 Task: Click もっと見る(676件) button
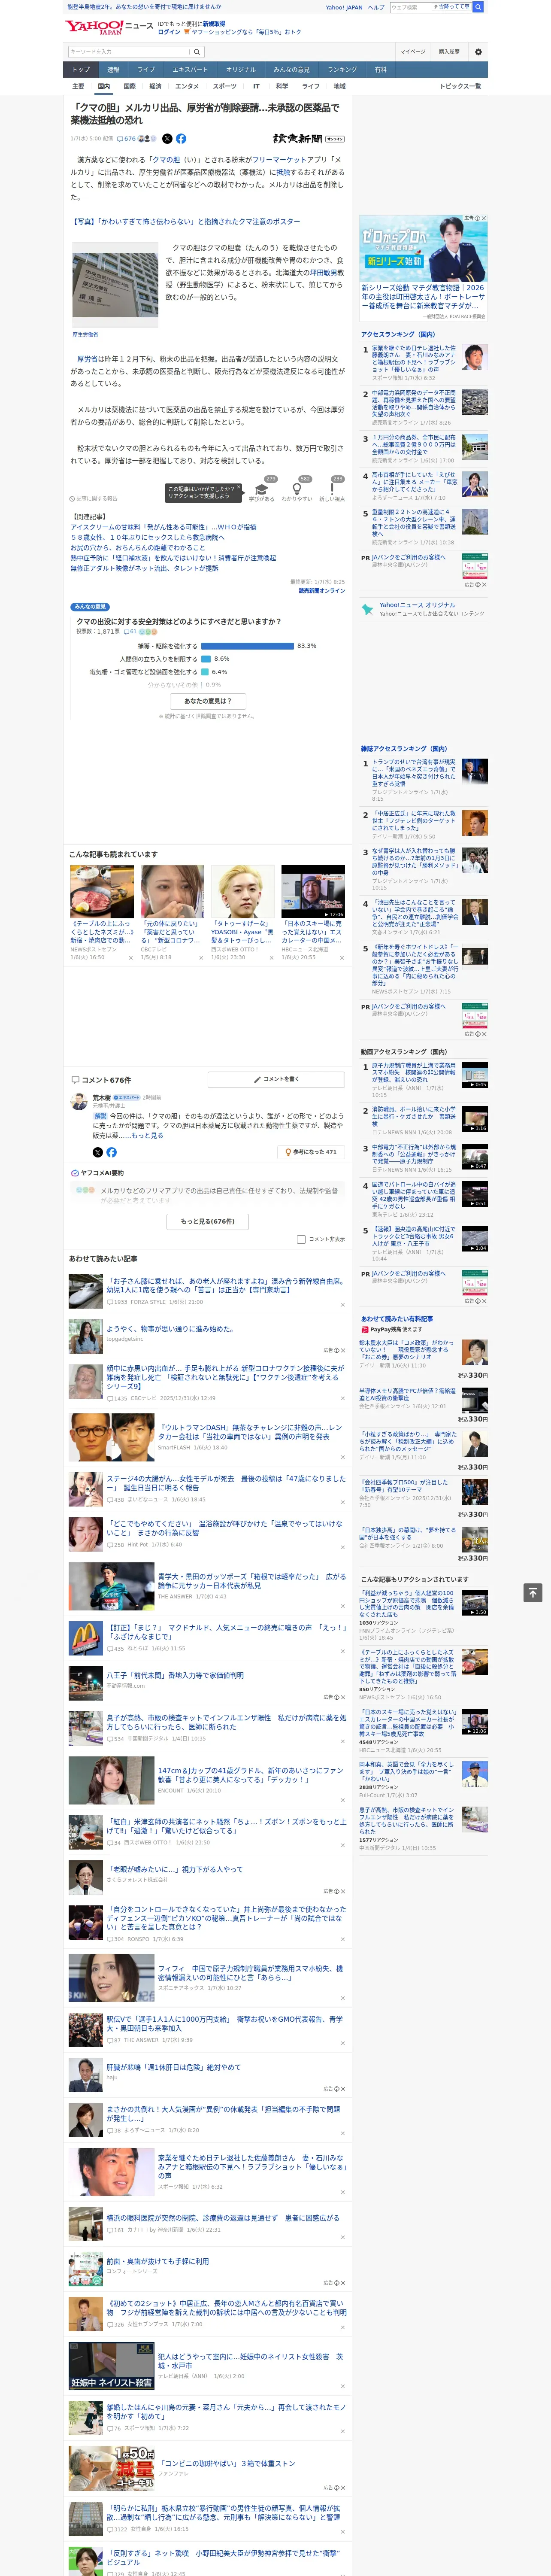tap(208, 1221)
